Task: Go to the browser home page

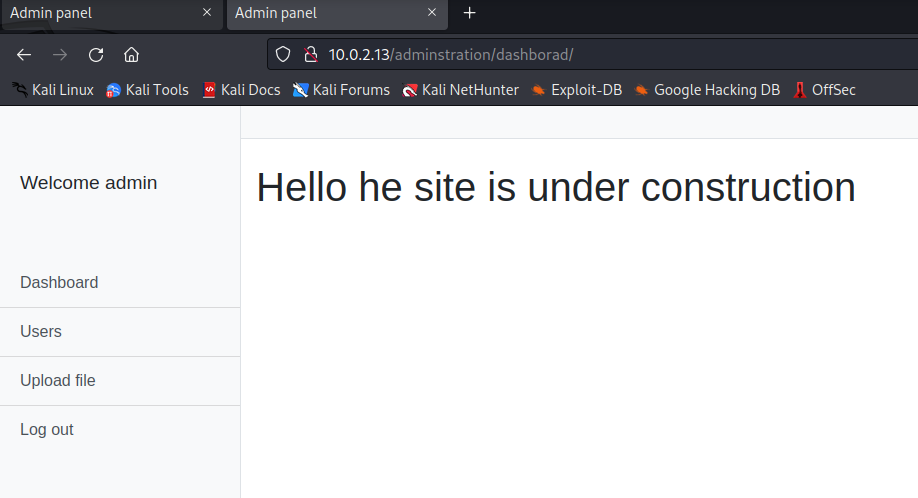Action: click(x=131, y=54)
